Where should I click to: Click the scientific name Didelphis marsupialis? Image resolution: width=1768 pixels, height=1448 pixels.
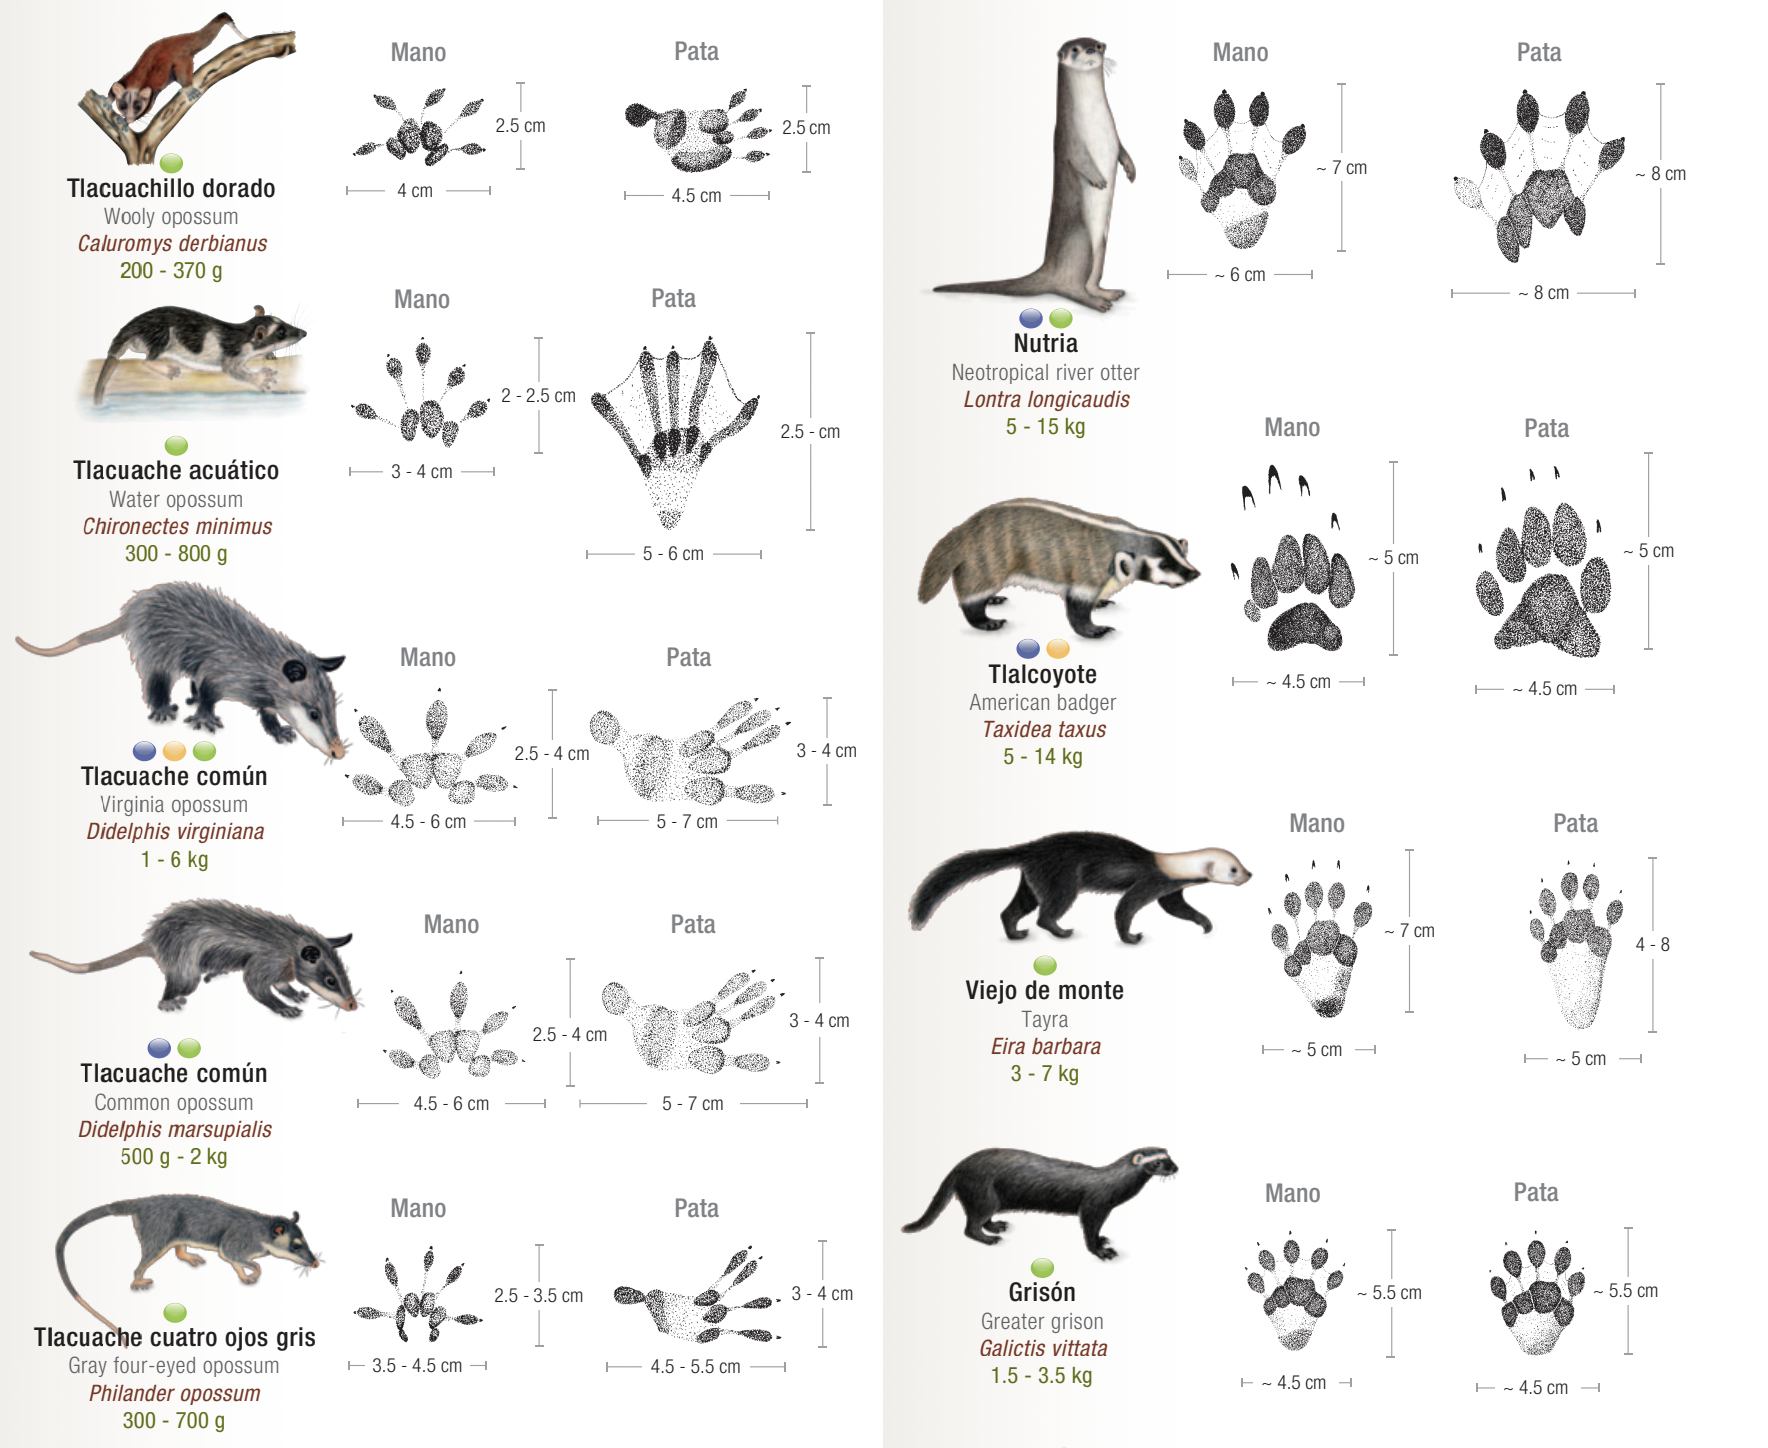pos(175,1129)
